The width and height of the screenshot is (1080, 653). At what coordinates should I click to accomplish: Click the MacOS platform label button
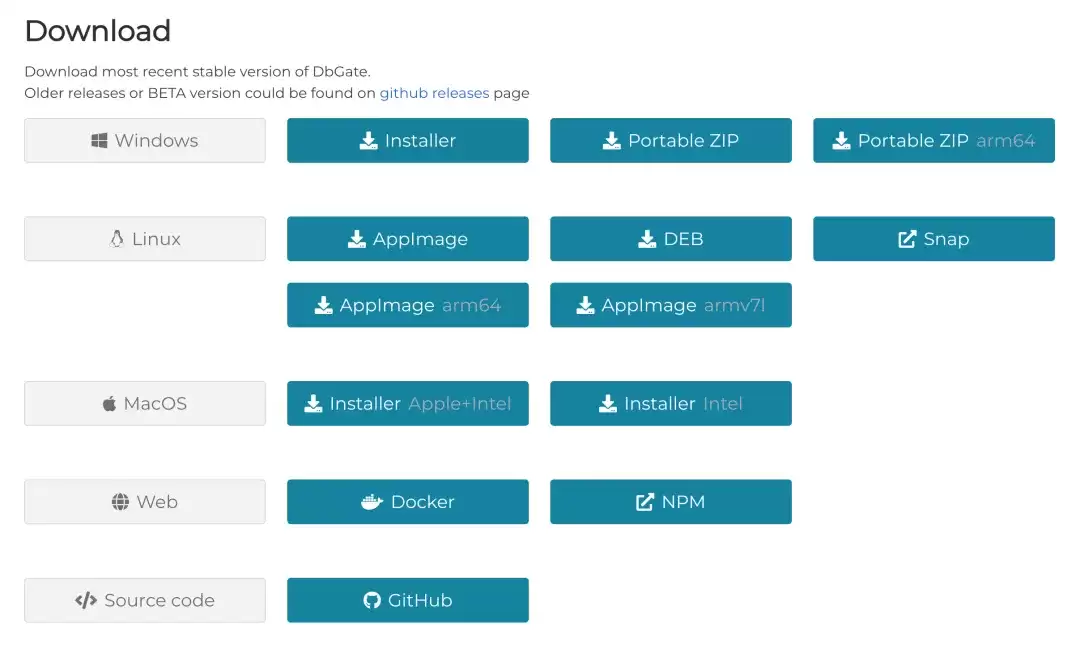click(x=145, y=404)
